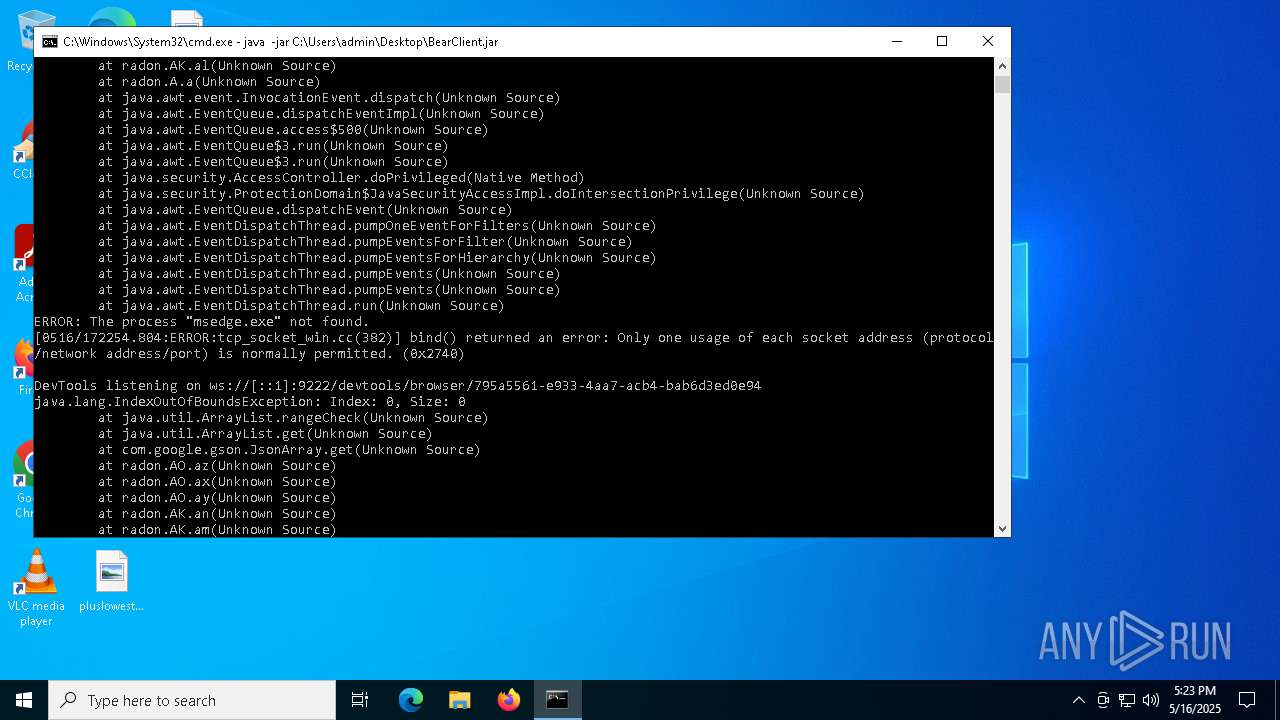
Task: Click the console scrollbar up arrow
Action: [1002, 66]
